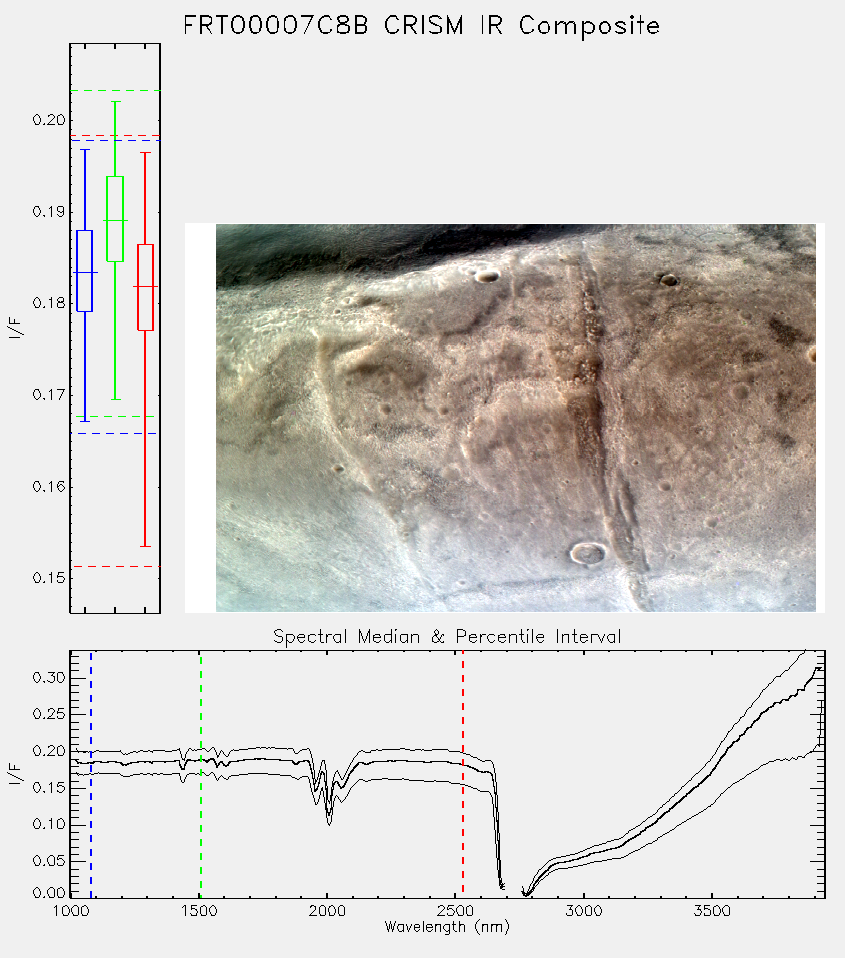Click the green box plot box
Viewport: 845px width, 958px height.
[115, 219]
